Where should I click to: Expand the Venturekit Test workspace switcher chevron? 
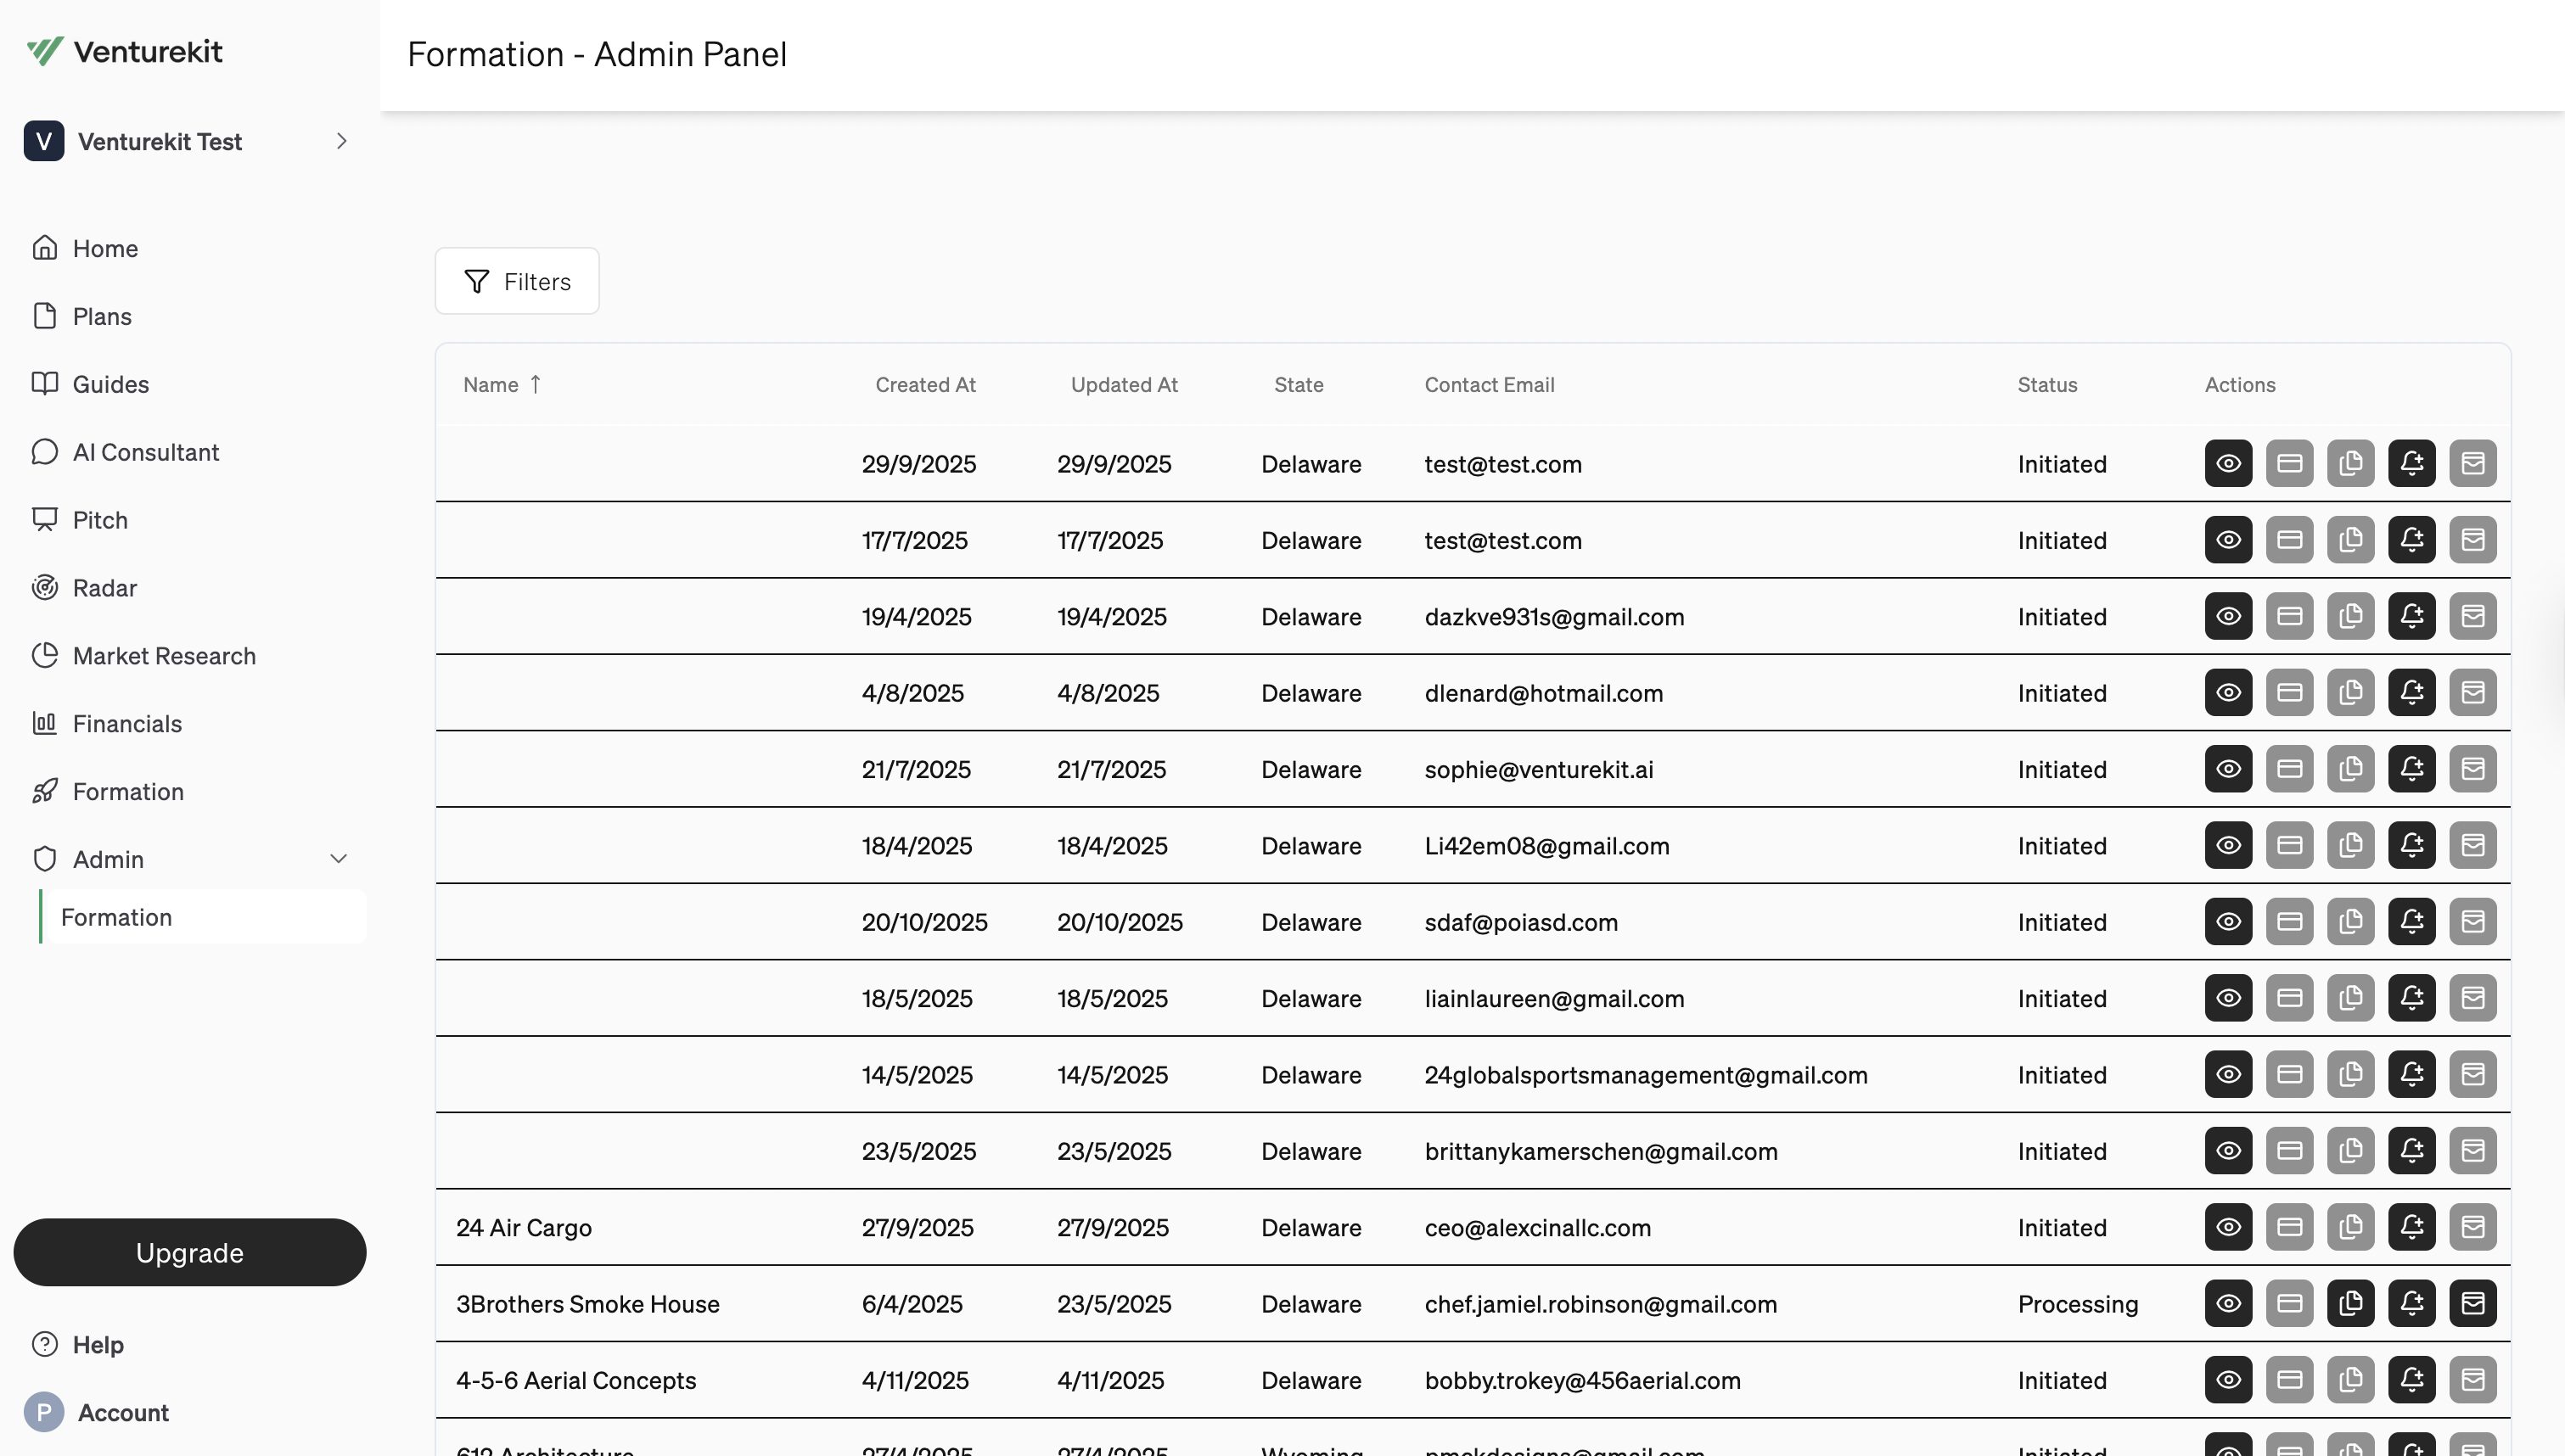[342, 141]
